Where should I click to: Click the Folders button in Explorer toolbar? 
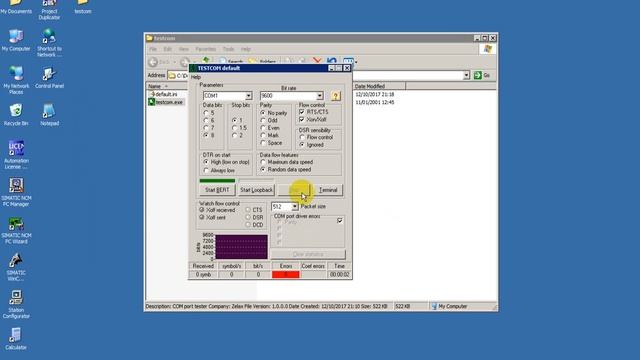tap(263, 62)
